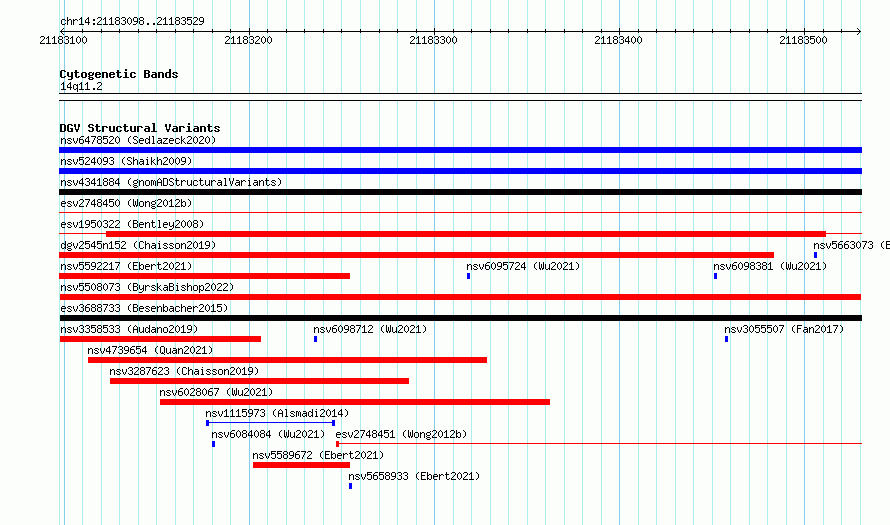Open nsv3055507 (Fan2017) label

(x=784, y=329)
